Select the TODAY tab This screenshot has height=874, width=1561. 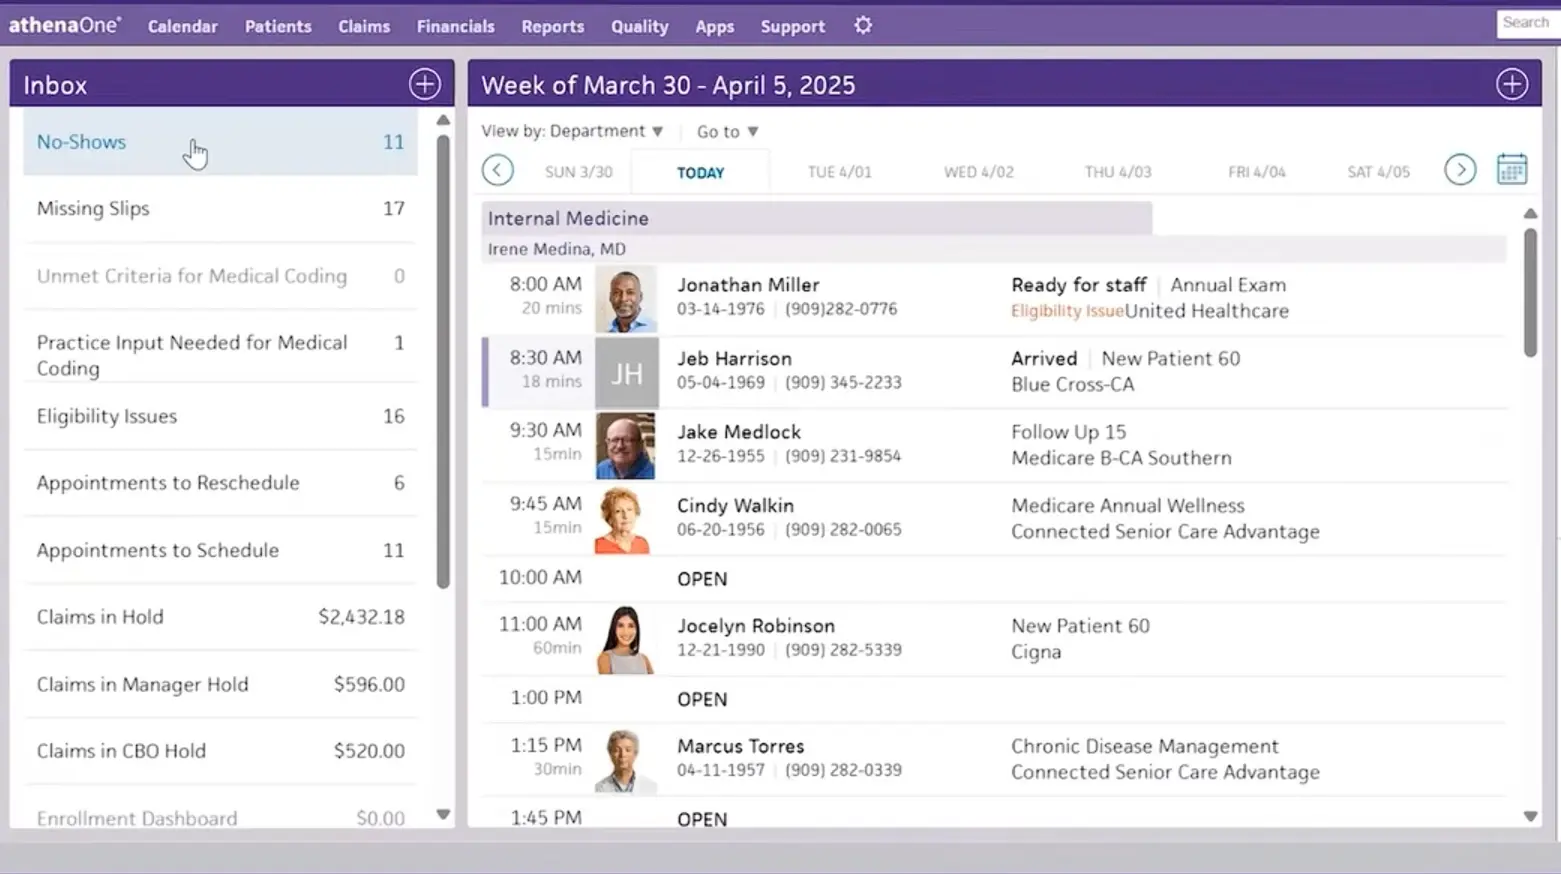(700, 172)
